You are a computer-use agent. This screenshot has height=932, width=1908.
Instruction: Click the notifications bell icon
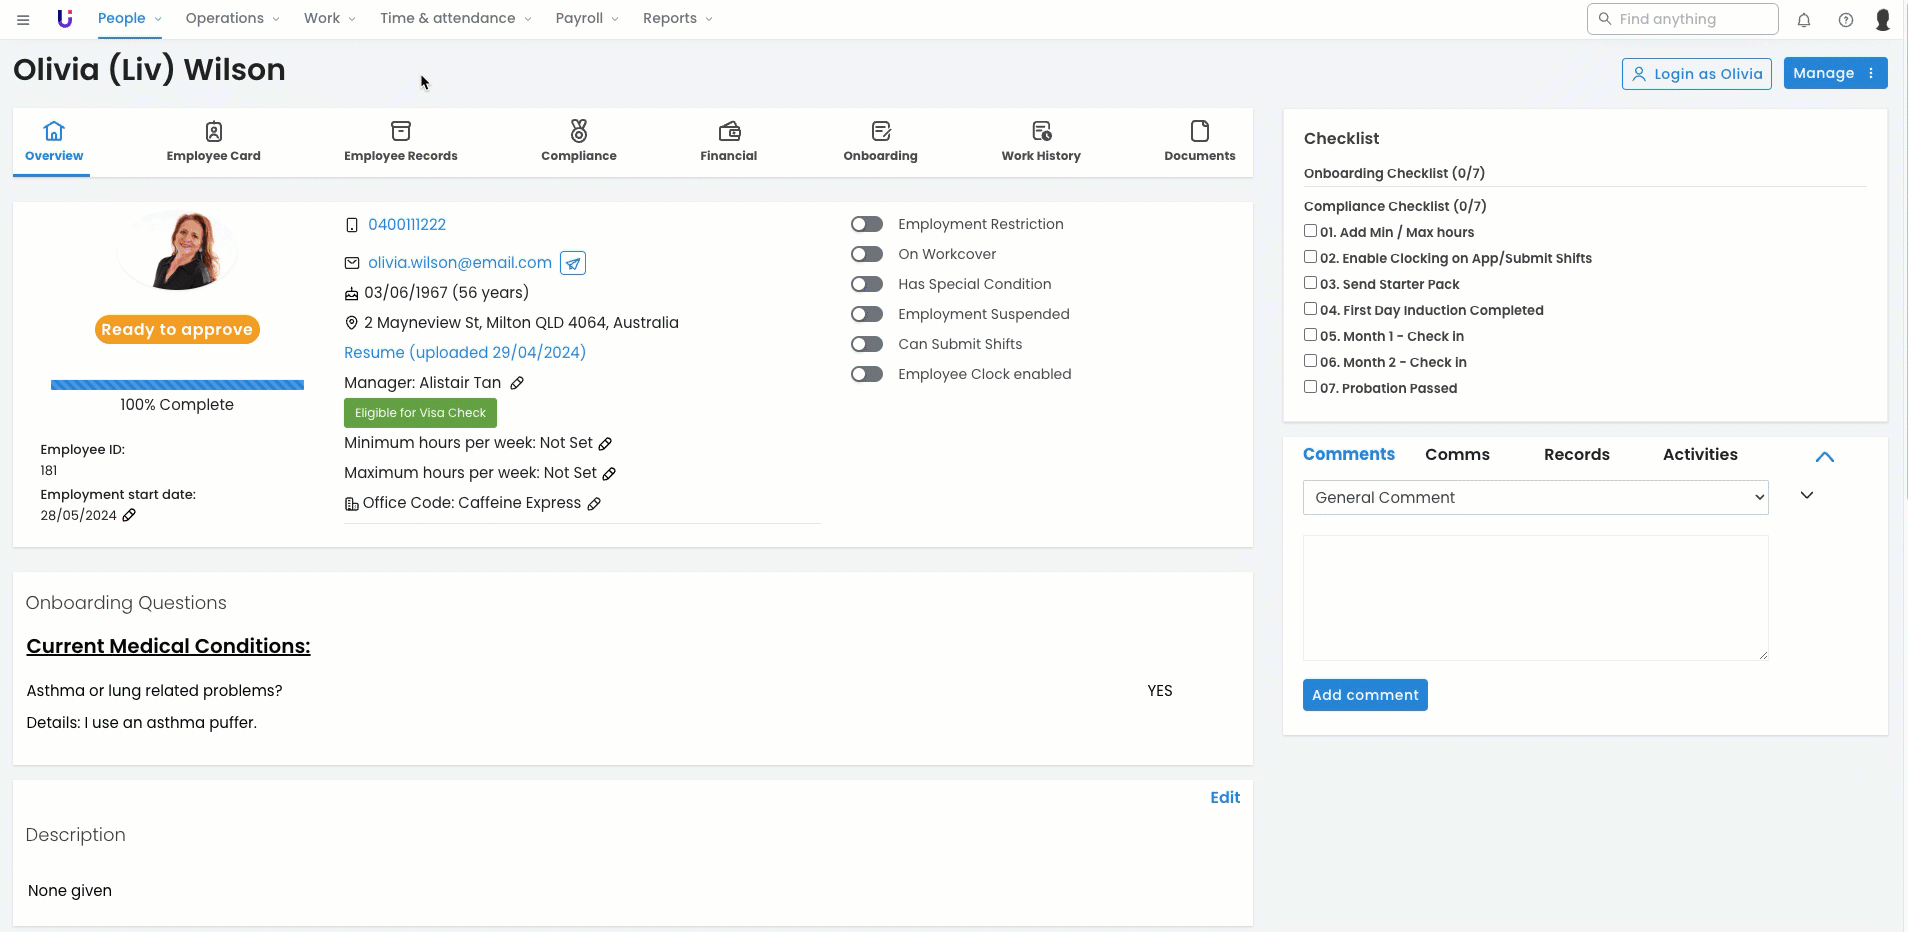click(x=1804, y=20)
